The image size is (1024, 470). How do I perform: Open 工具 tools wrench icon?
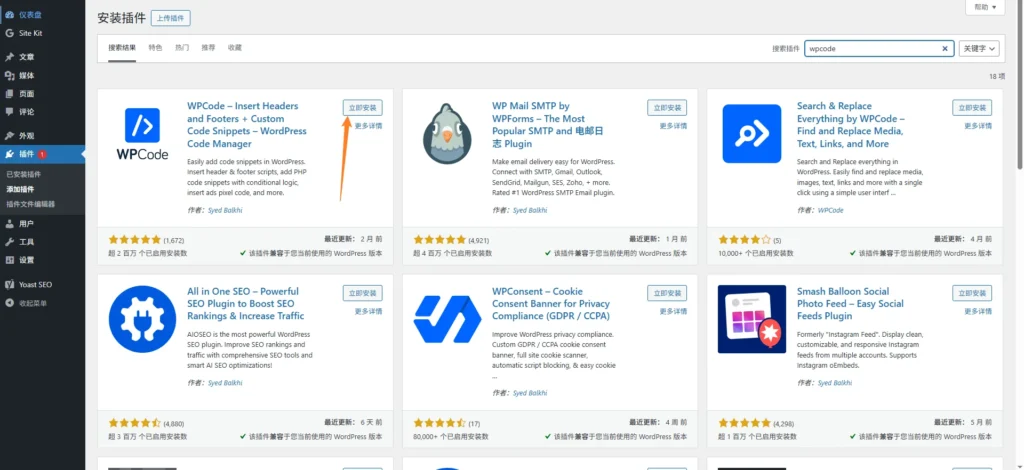(x=9, y=242)
